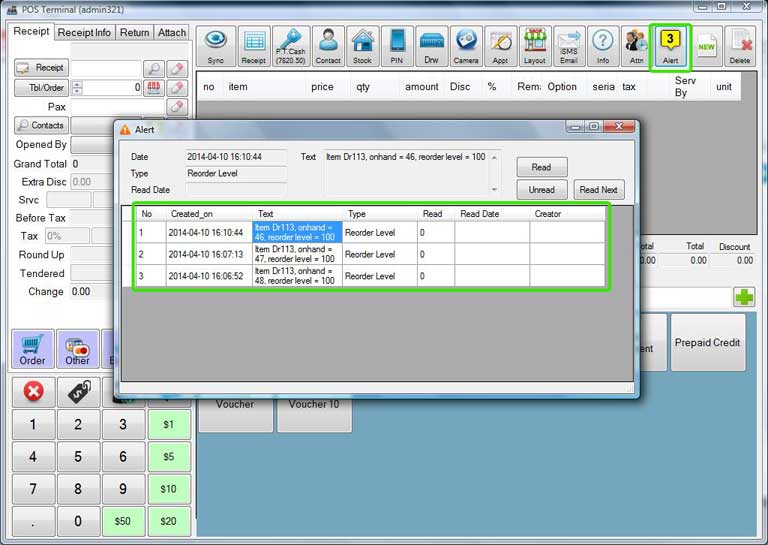Tap the $5 quick cash key
Viewport: 768px width, 545px height.
168,456
